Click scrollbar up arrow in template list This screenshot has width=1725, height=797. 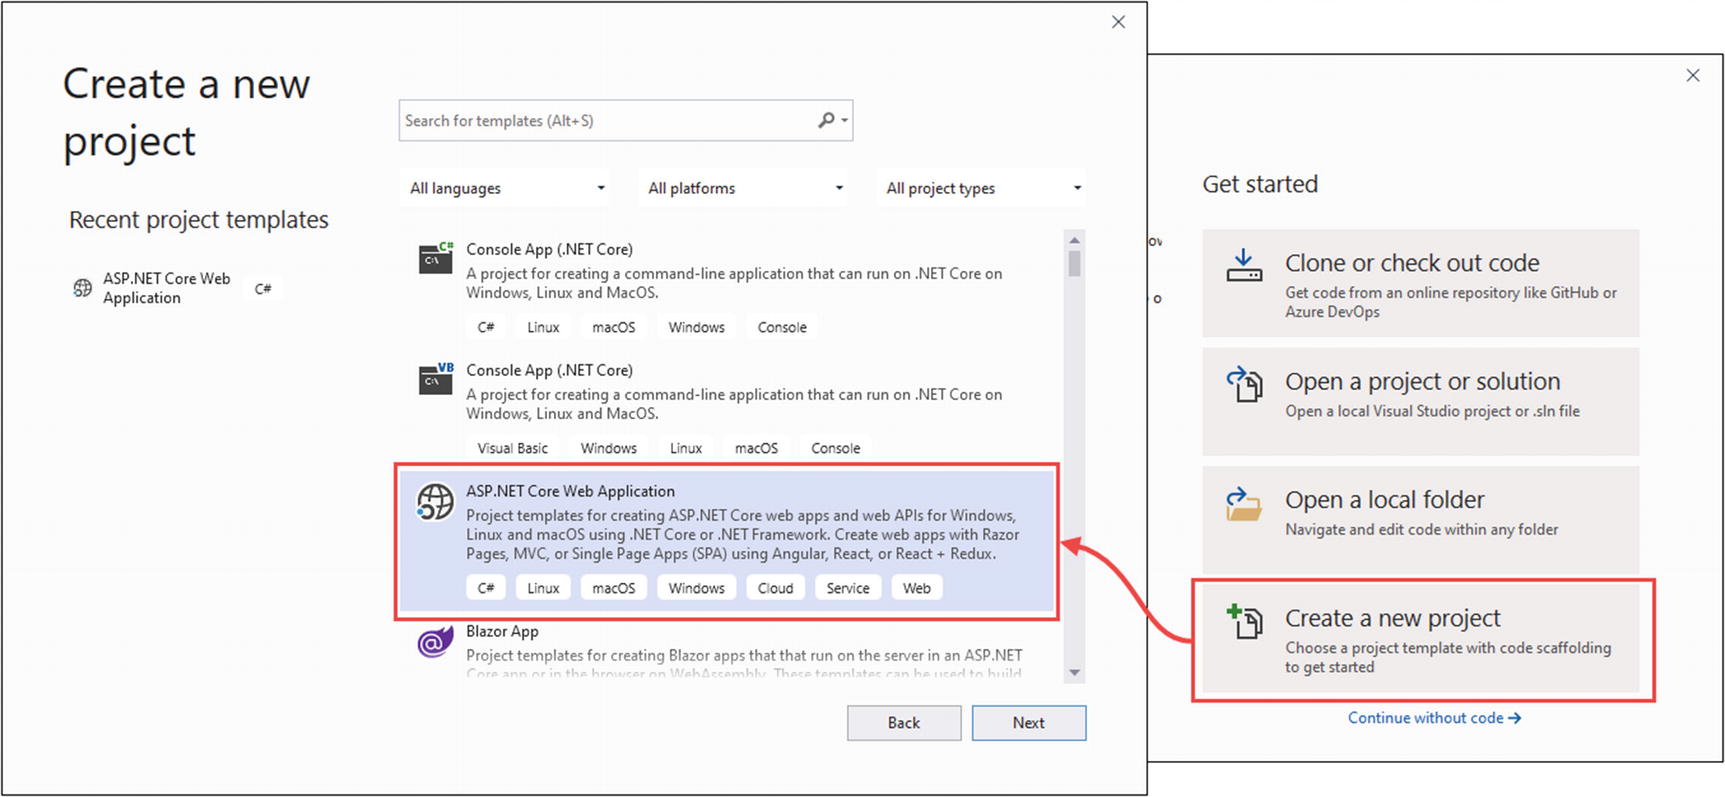click(1075, 240)
